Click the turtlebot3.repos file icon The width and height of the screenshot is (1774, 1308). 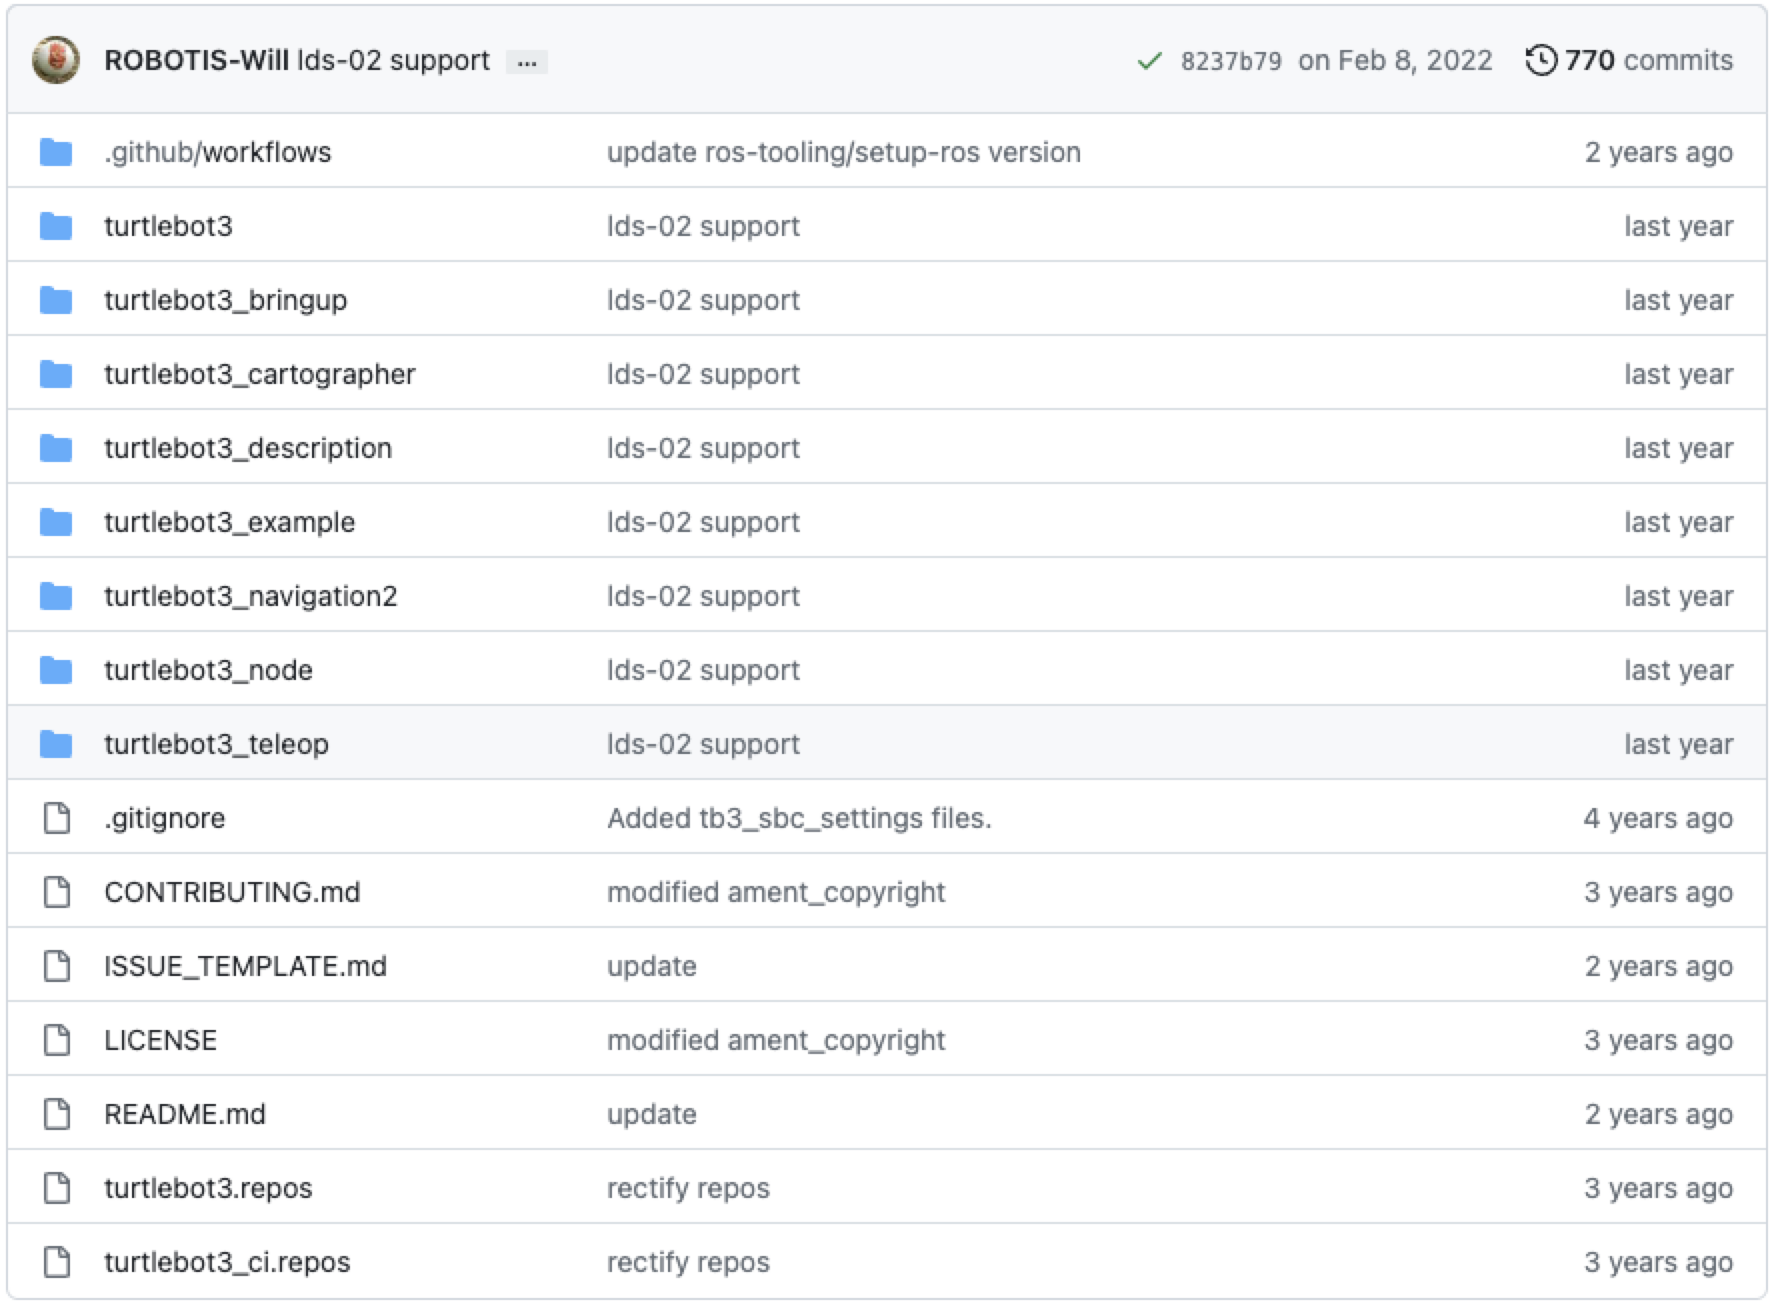(57, 1188)
